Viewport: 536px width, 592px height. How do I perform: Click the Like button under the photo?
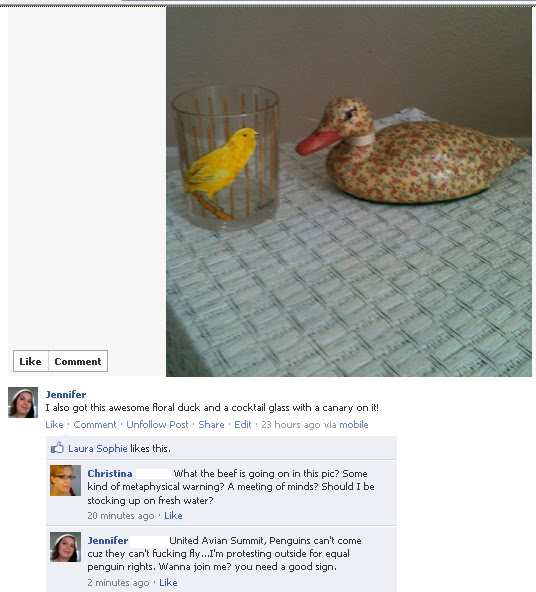pos(31,361)
